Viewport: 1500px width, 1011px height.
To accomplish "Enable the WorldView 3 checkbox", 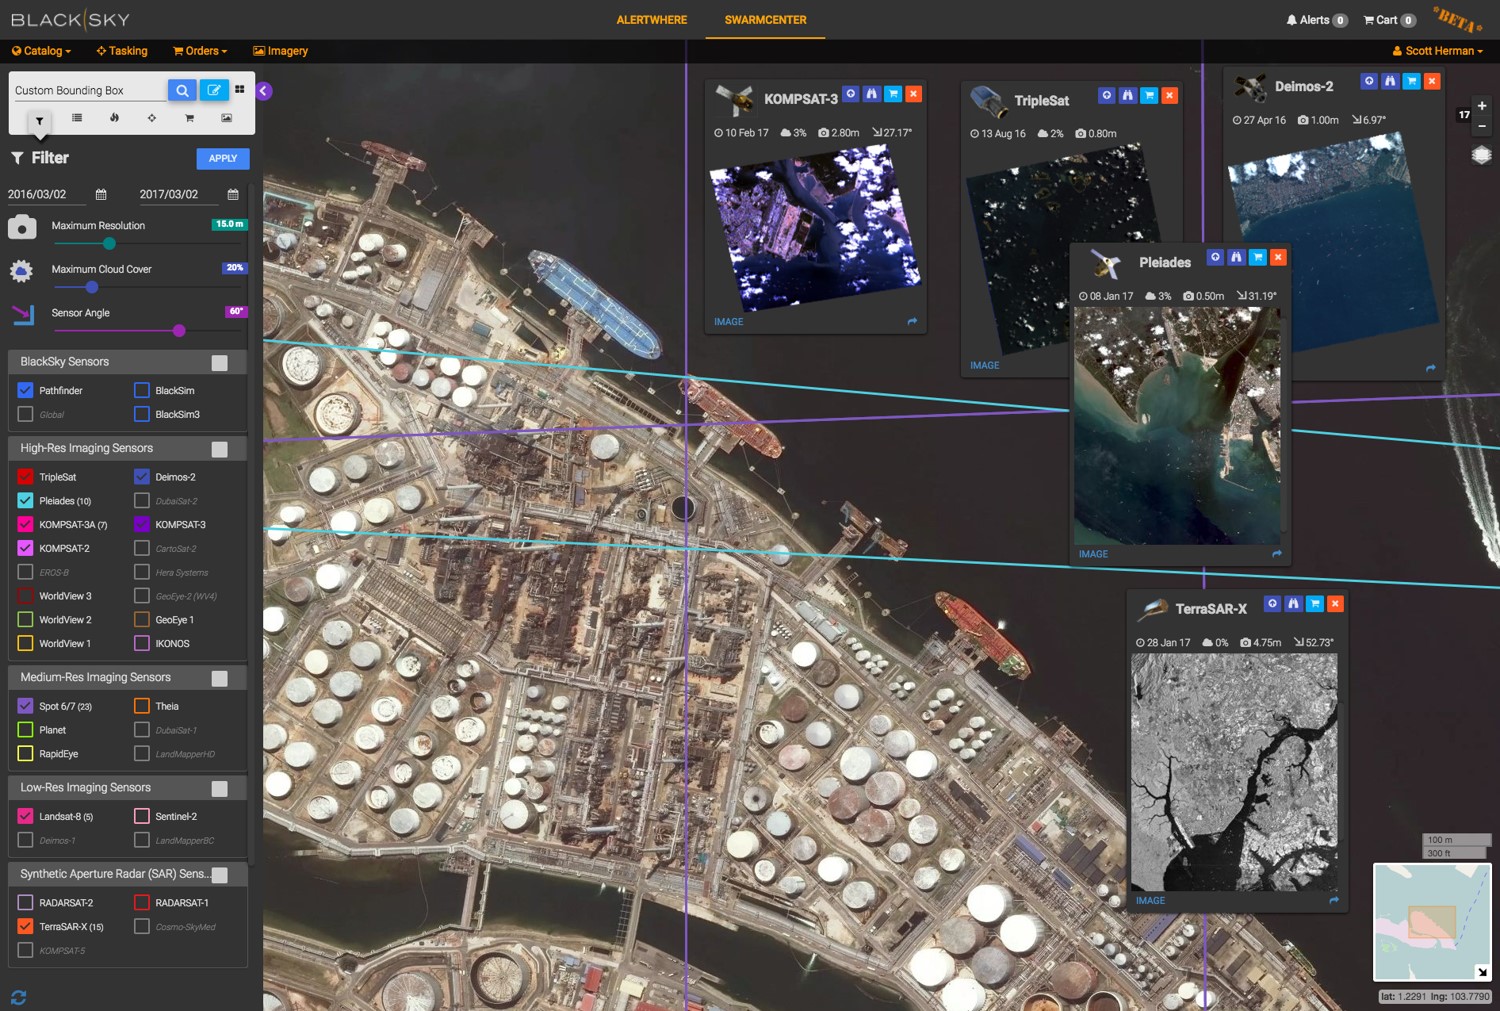I will pos(26,596).
